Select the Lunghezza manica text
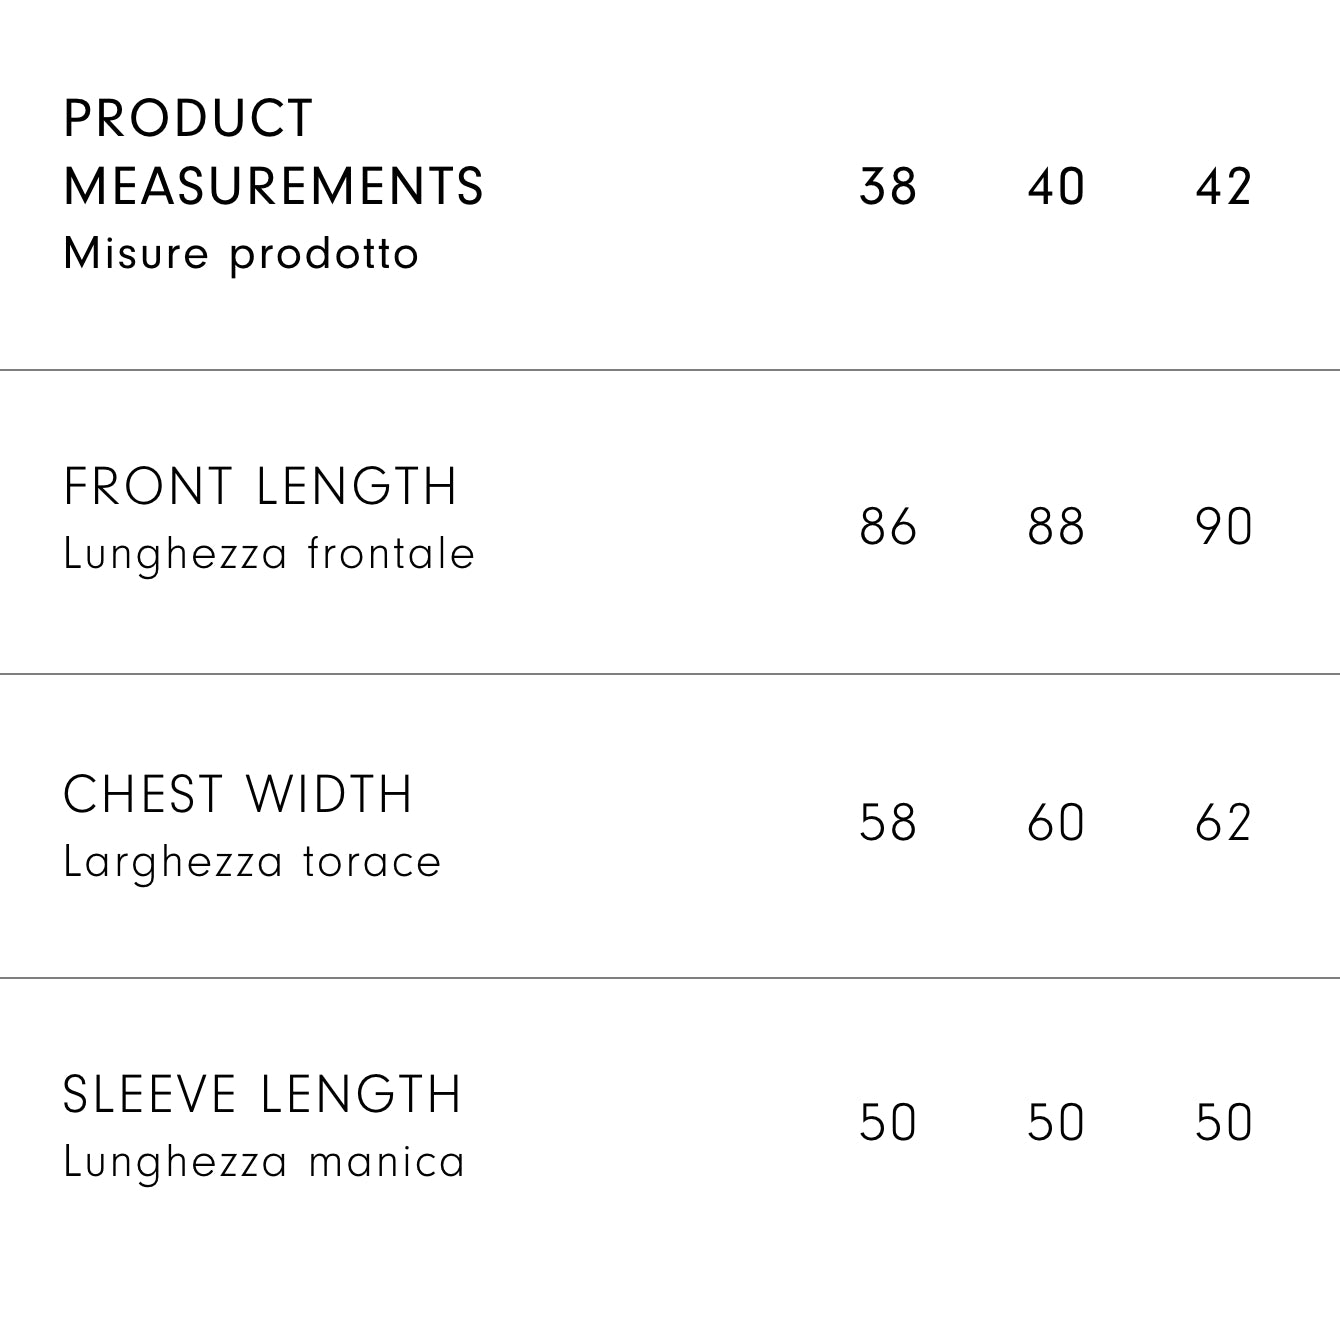The width and height of the screenshot is (1340, 1340). 264,1162
